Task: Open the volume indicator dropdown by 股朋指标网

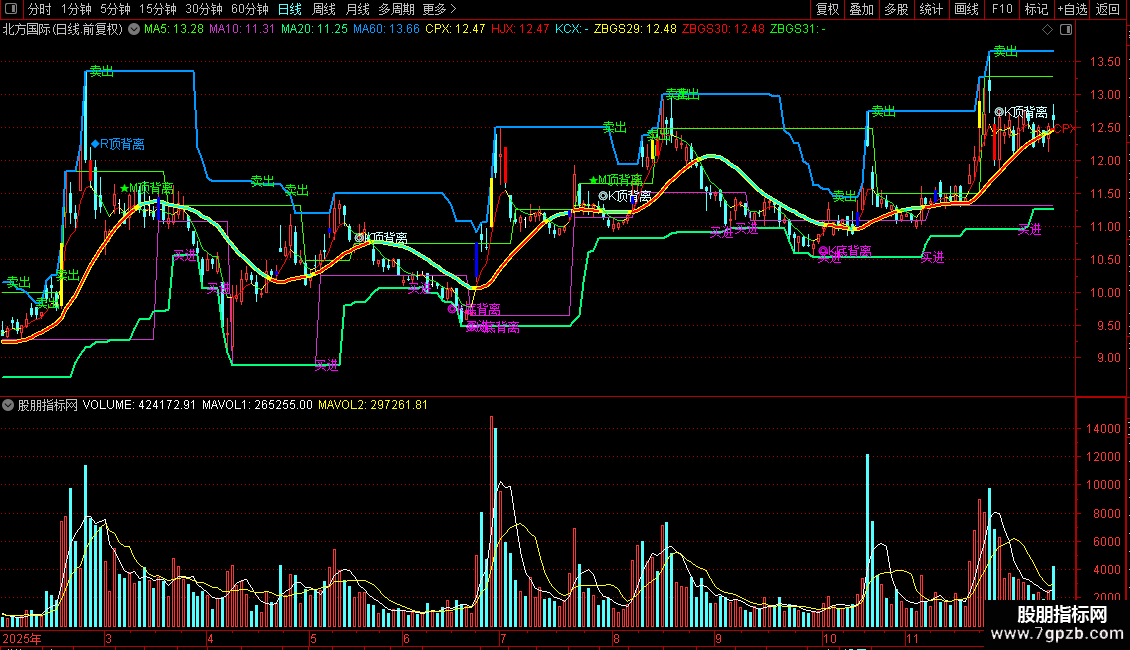Action: pyautogui.click(x=8, y=405)
